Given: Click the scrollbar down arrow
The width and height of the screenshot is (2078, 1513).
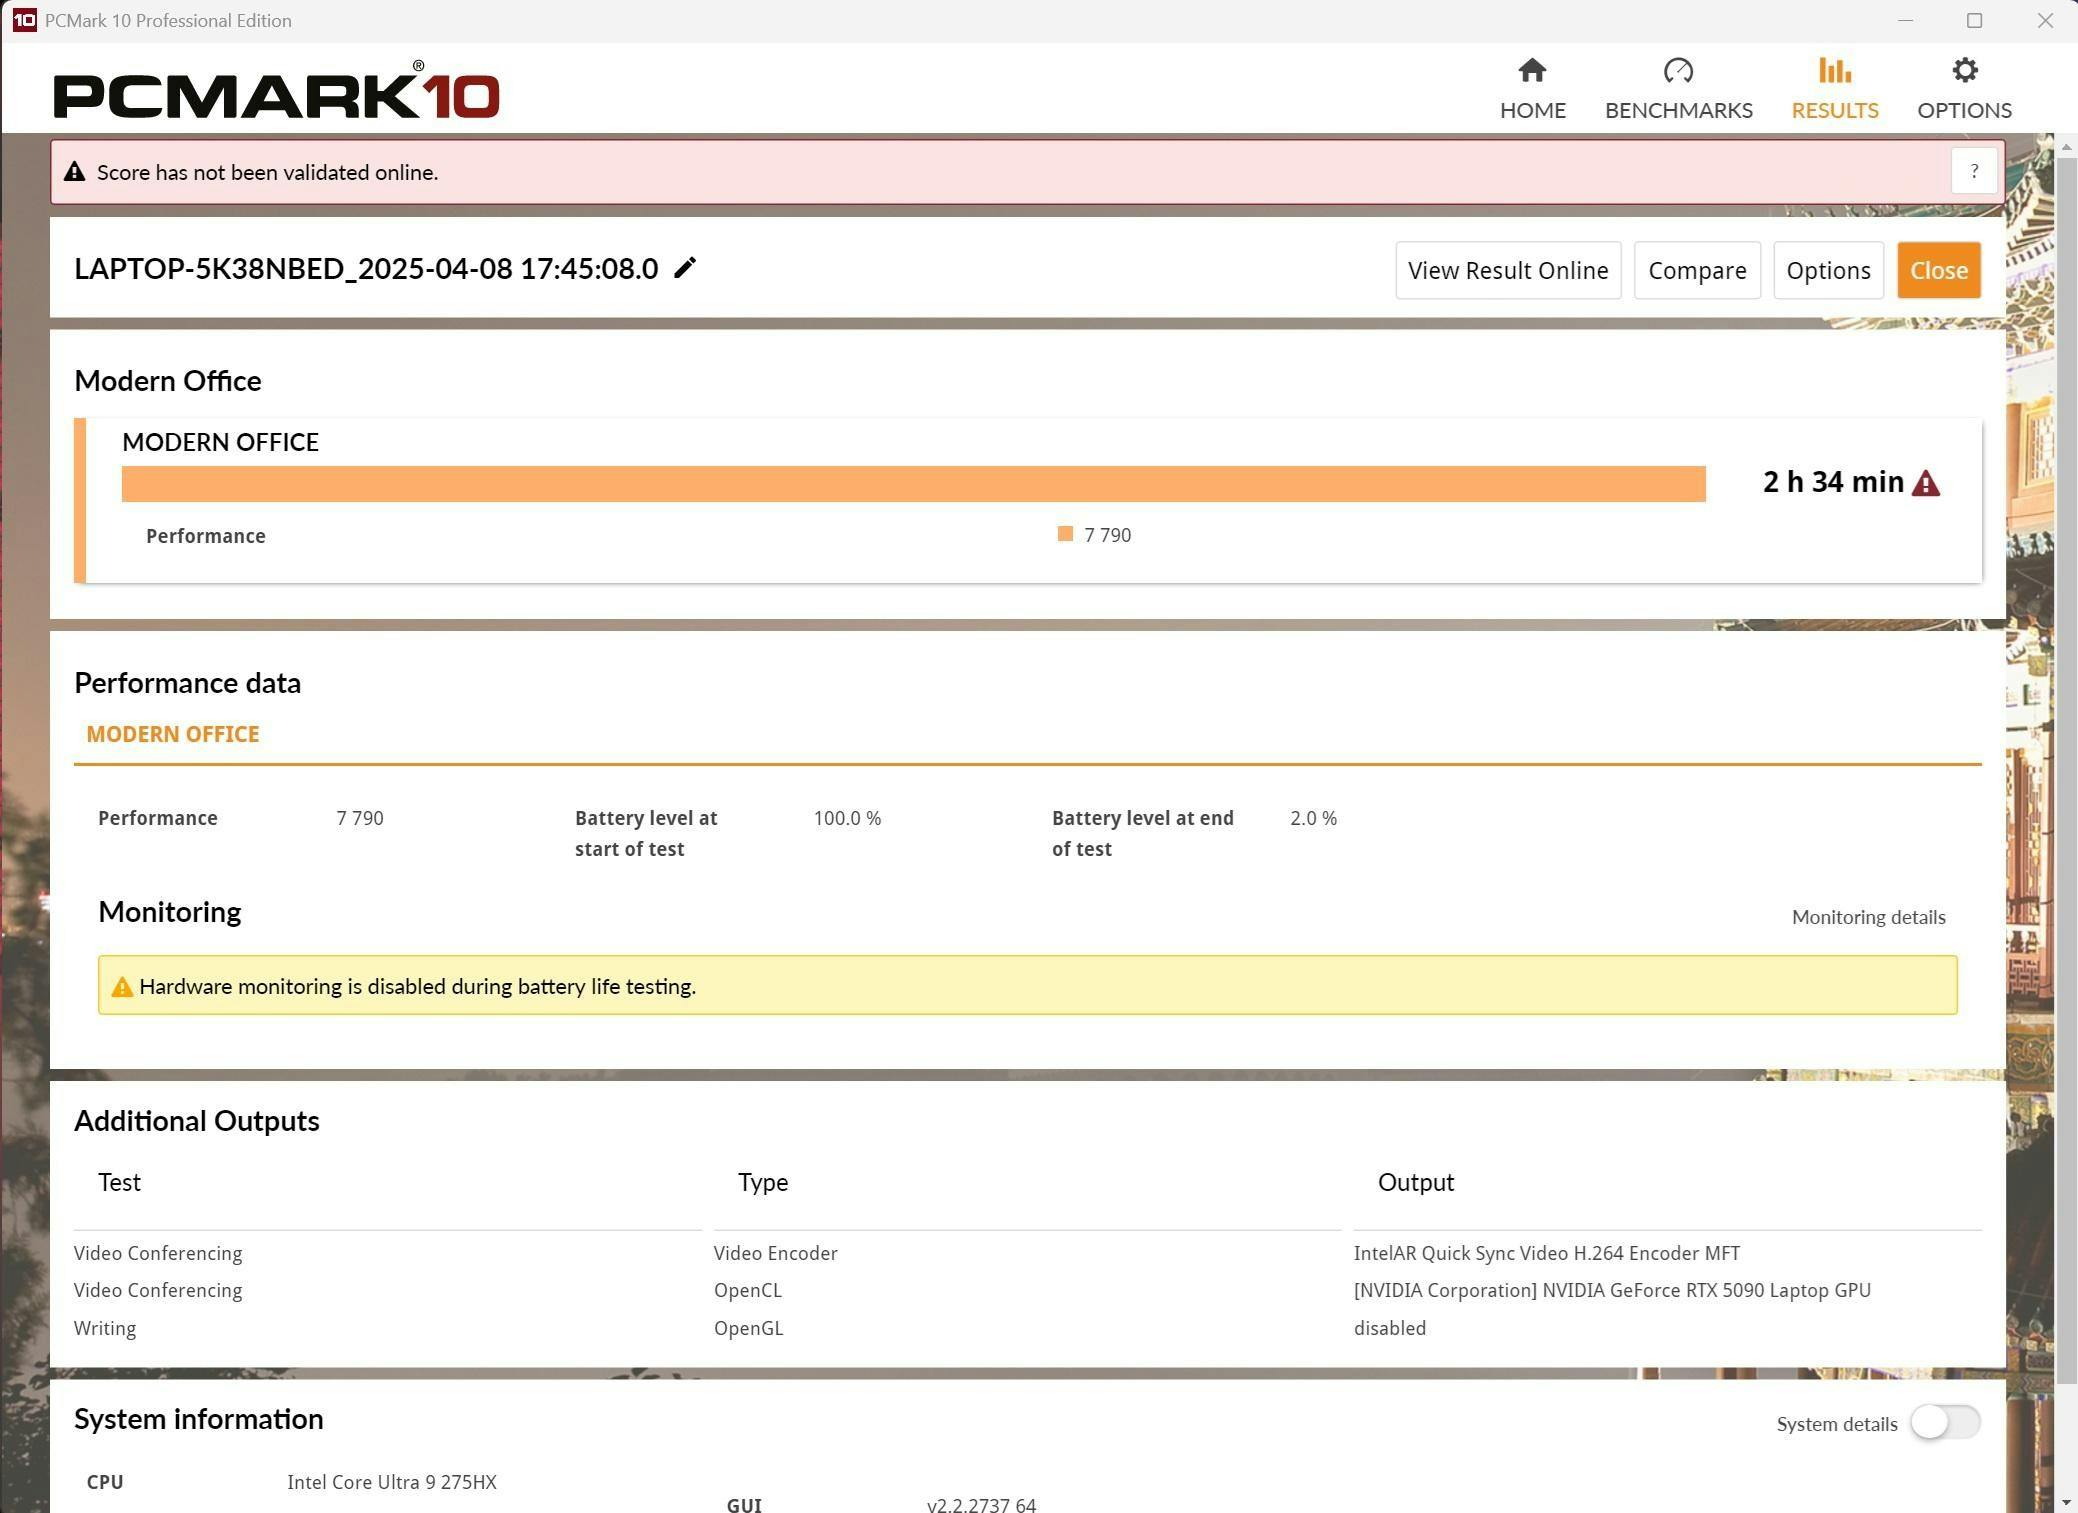Looking at the screenshot, I should tap(2066, 1502).
